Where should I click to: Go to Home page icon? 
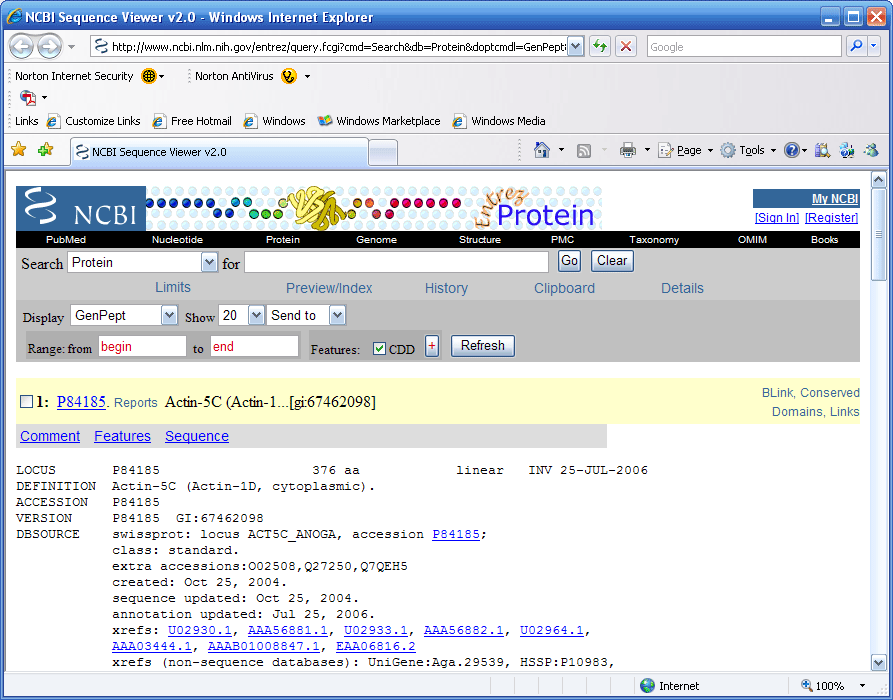(542, 150)
